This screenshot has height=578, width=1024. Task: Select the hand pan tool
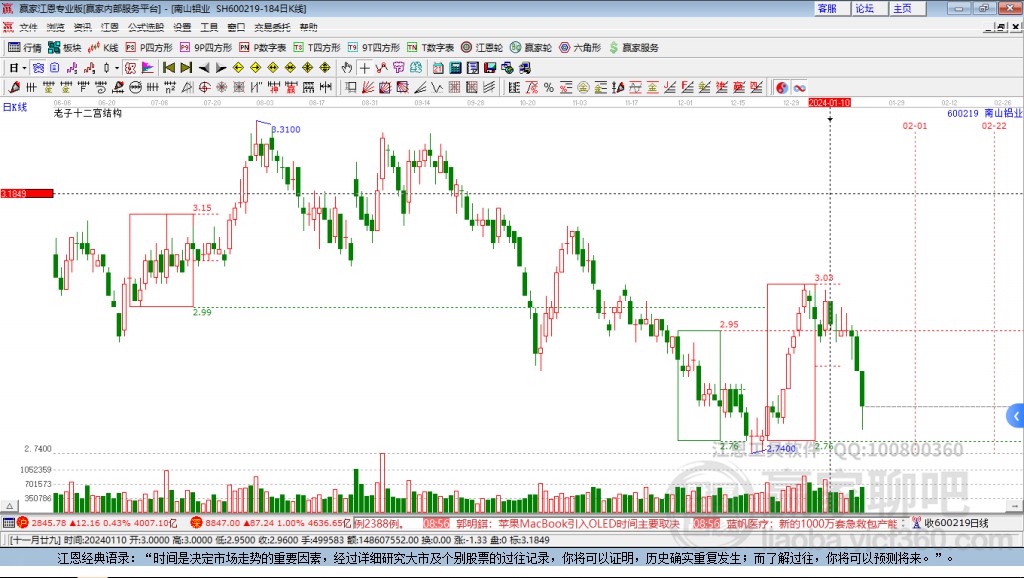[x=346, y=68]
